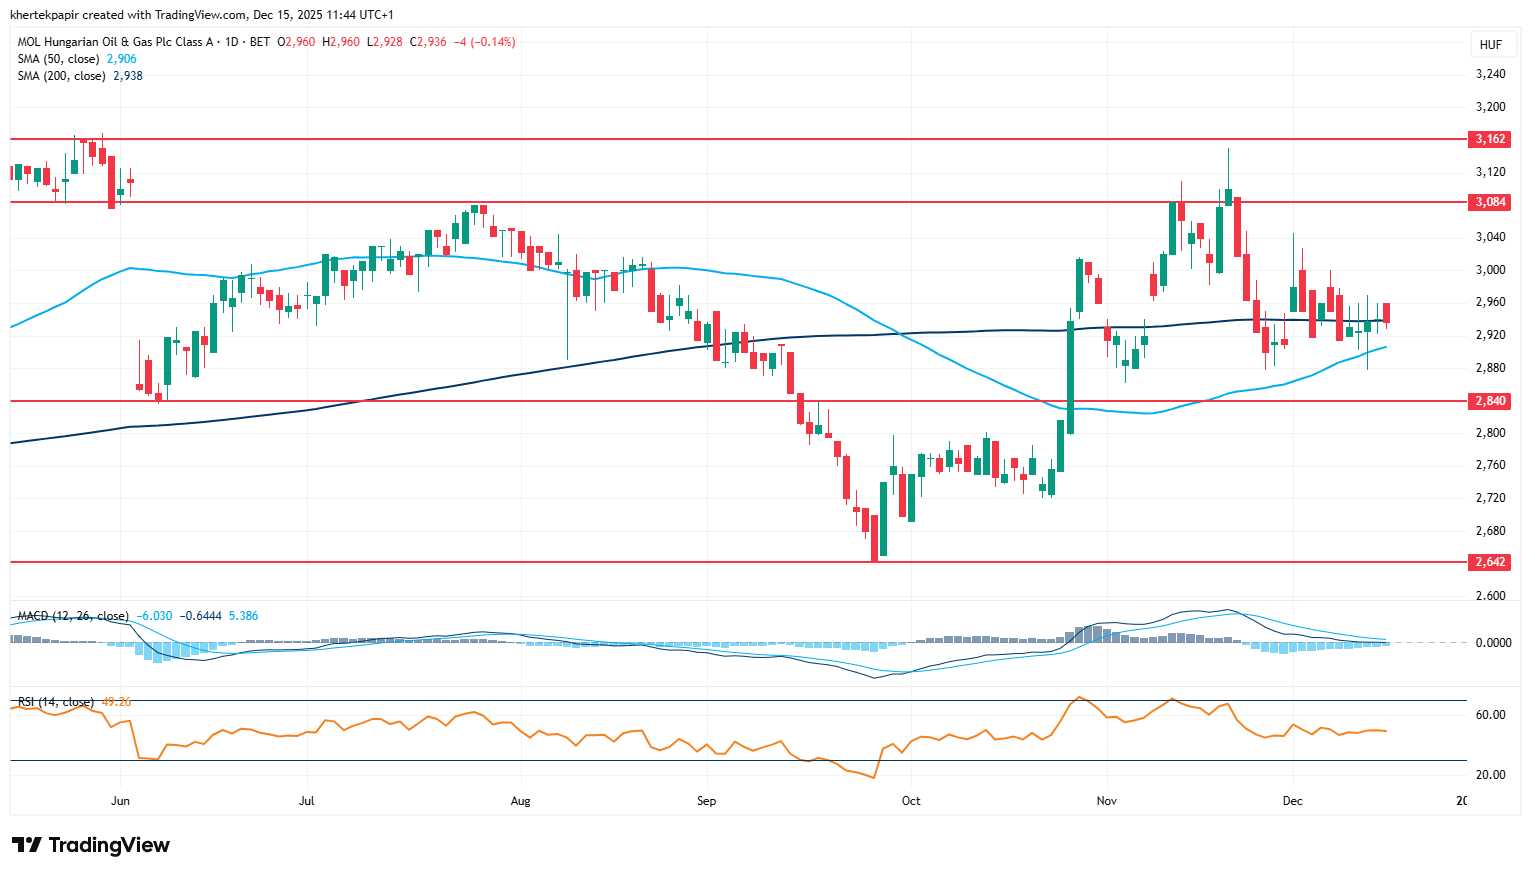This screenshot has height=875, width=1531.
Task: Click the 0.0000 MACD scale label
Action: [x=1493, y=642]
